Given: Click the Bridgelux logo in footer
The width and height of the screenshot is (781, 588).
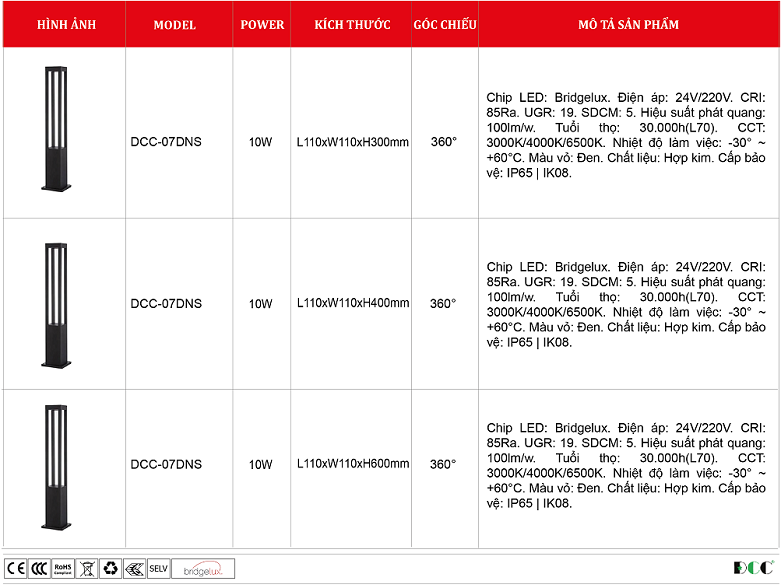Looking at the screenshot, I should click(204, 568).
